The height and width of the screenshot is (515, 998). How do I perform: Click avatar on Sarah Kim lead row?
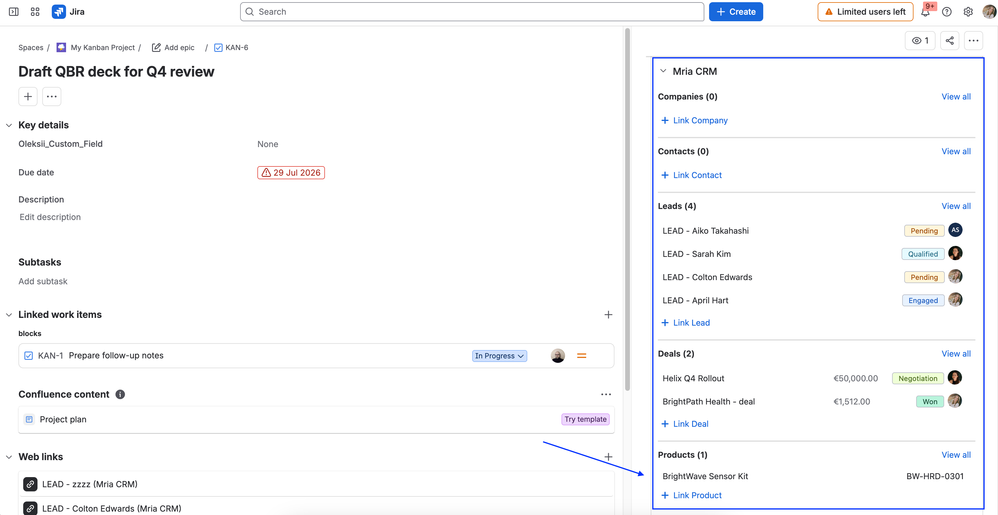click(955, 253)
